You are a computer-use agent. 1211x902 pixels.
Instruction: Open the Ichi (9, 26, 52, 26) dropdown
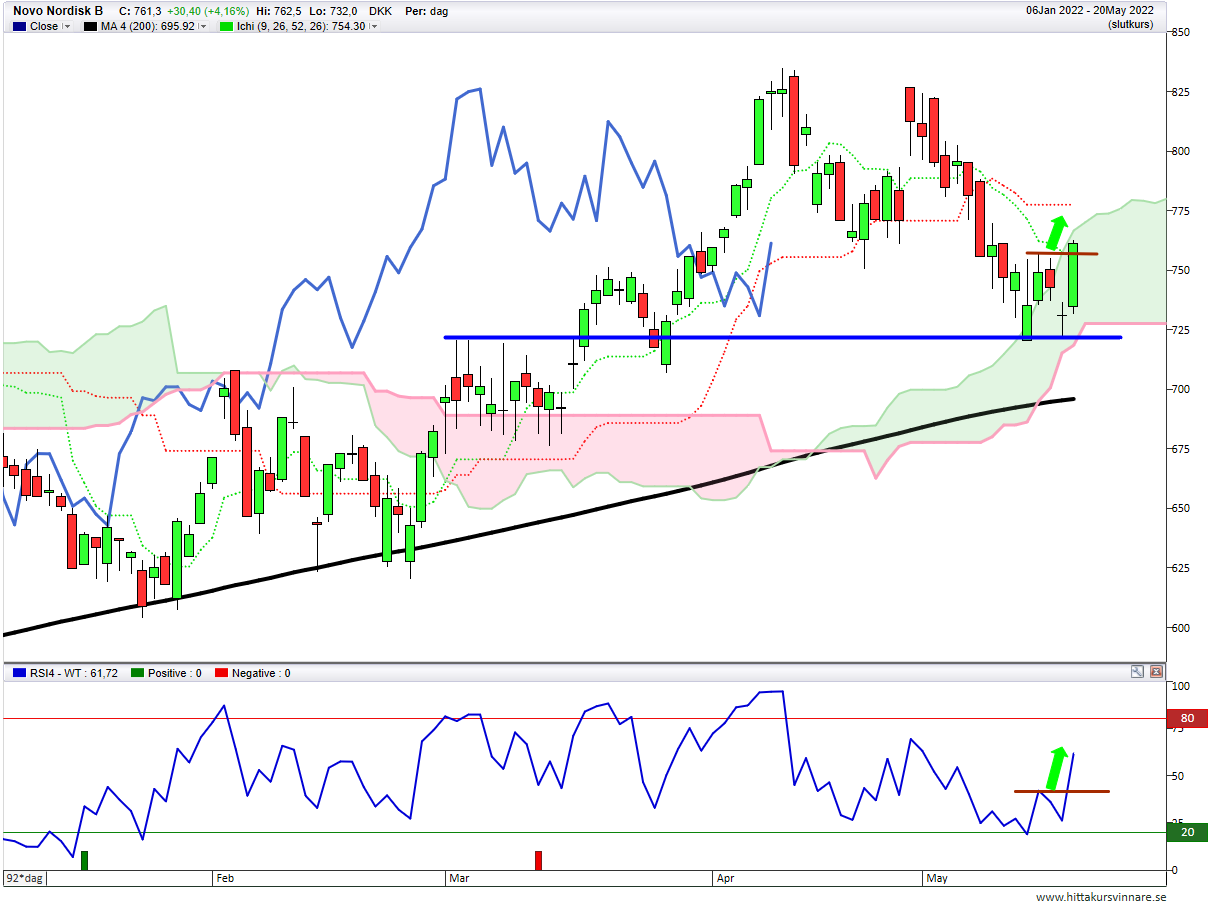(374, 27)
